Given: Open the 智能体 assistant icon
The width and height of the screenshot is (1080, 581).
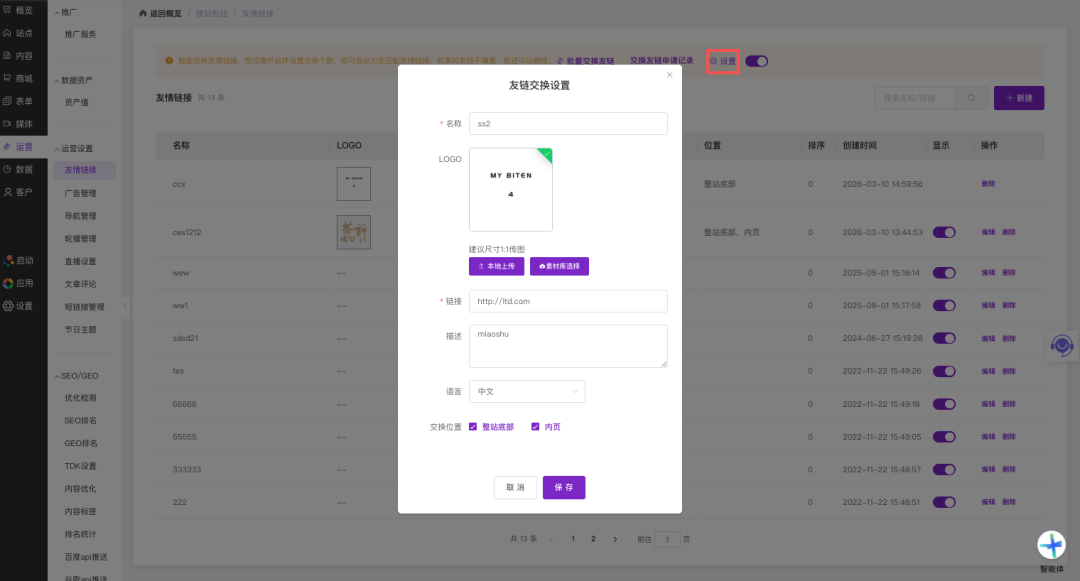Looking at the screenshot, I should 1051,545.
